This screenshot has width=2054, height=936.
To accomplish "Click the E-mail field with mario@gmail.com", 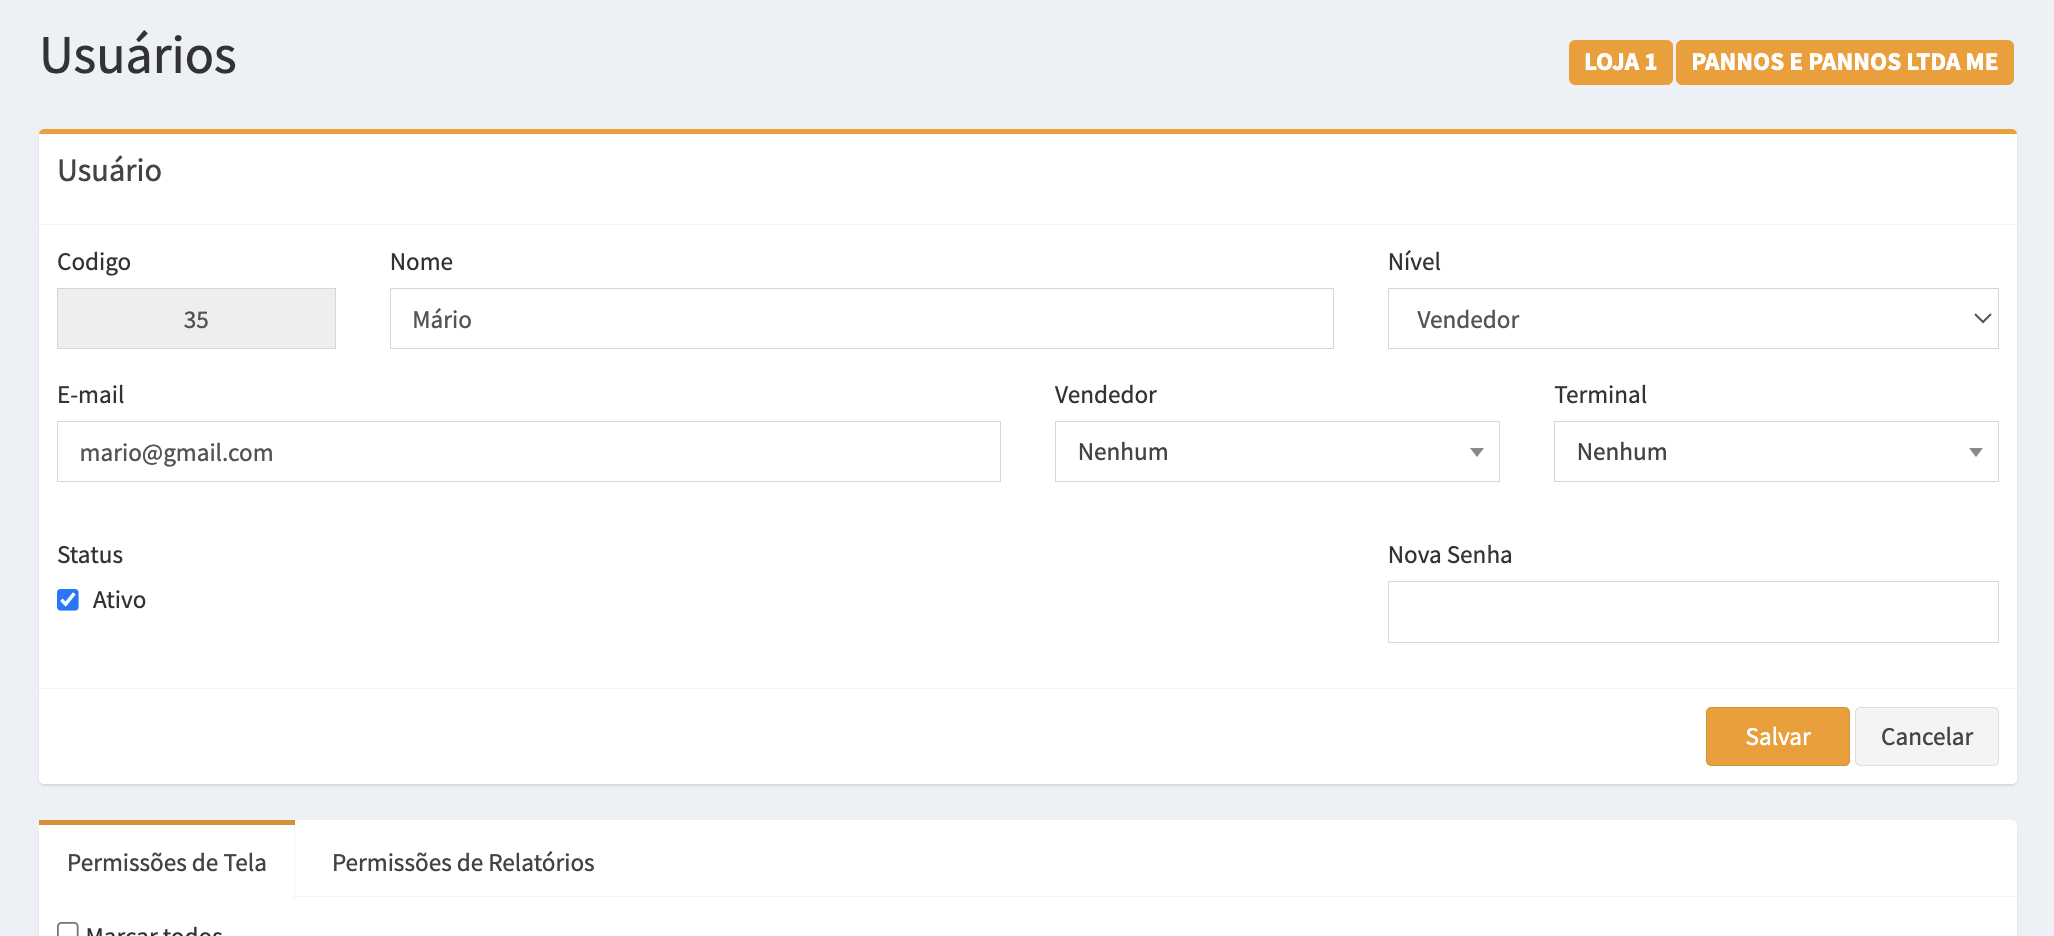I will pyautogui.click(x=528, y=452).
